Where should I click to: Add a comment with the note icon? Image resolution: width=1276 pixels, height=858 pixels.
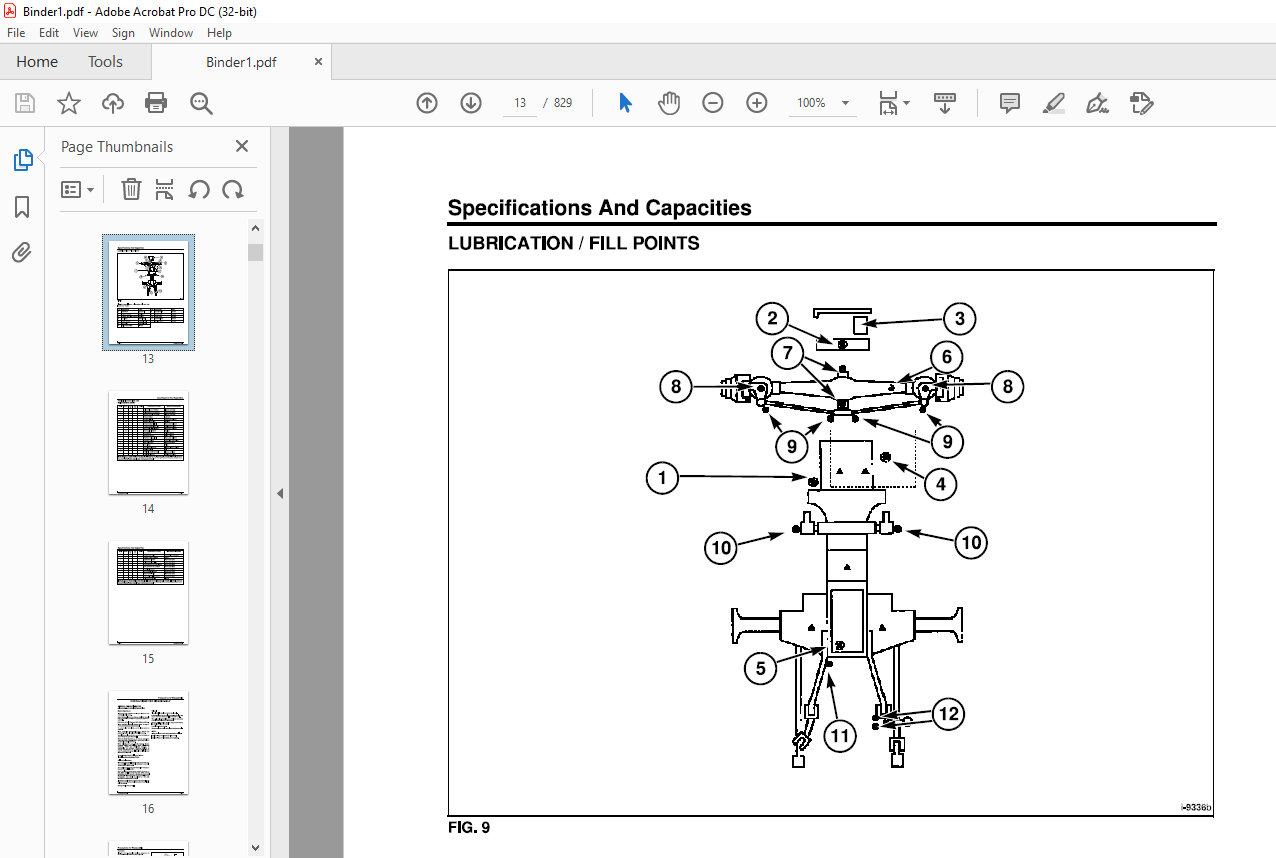[1010, 103]
